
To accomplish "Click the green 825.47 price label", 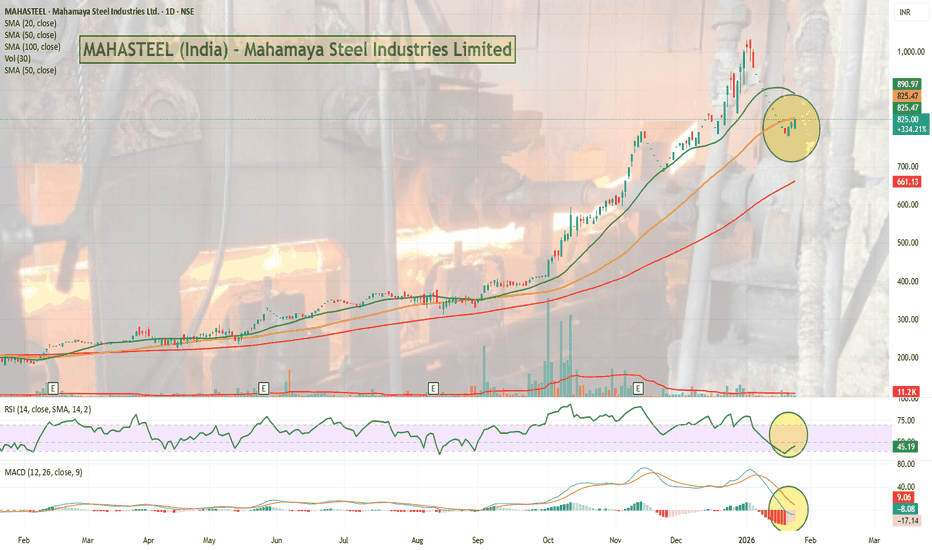I will [x=908, y=108].
